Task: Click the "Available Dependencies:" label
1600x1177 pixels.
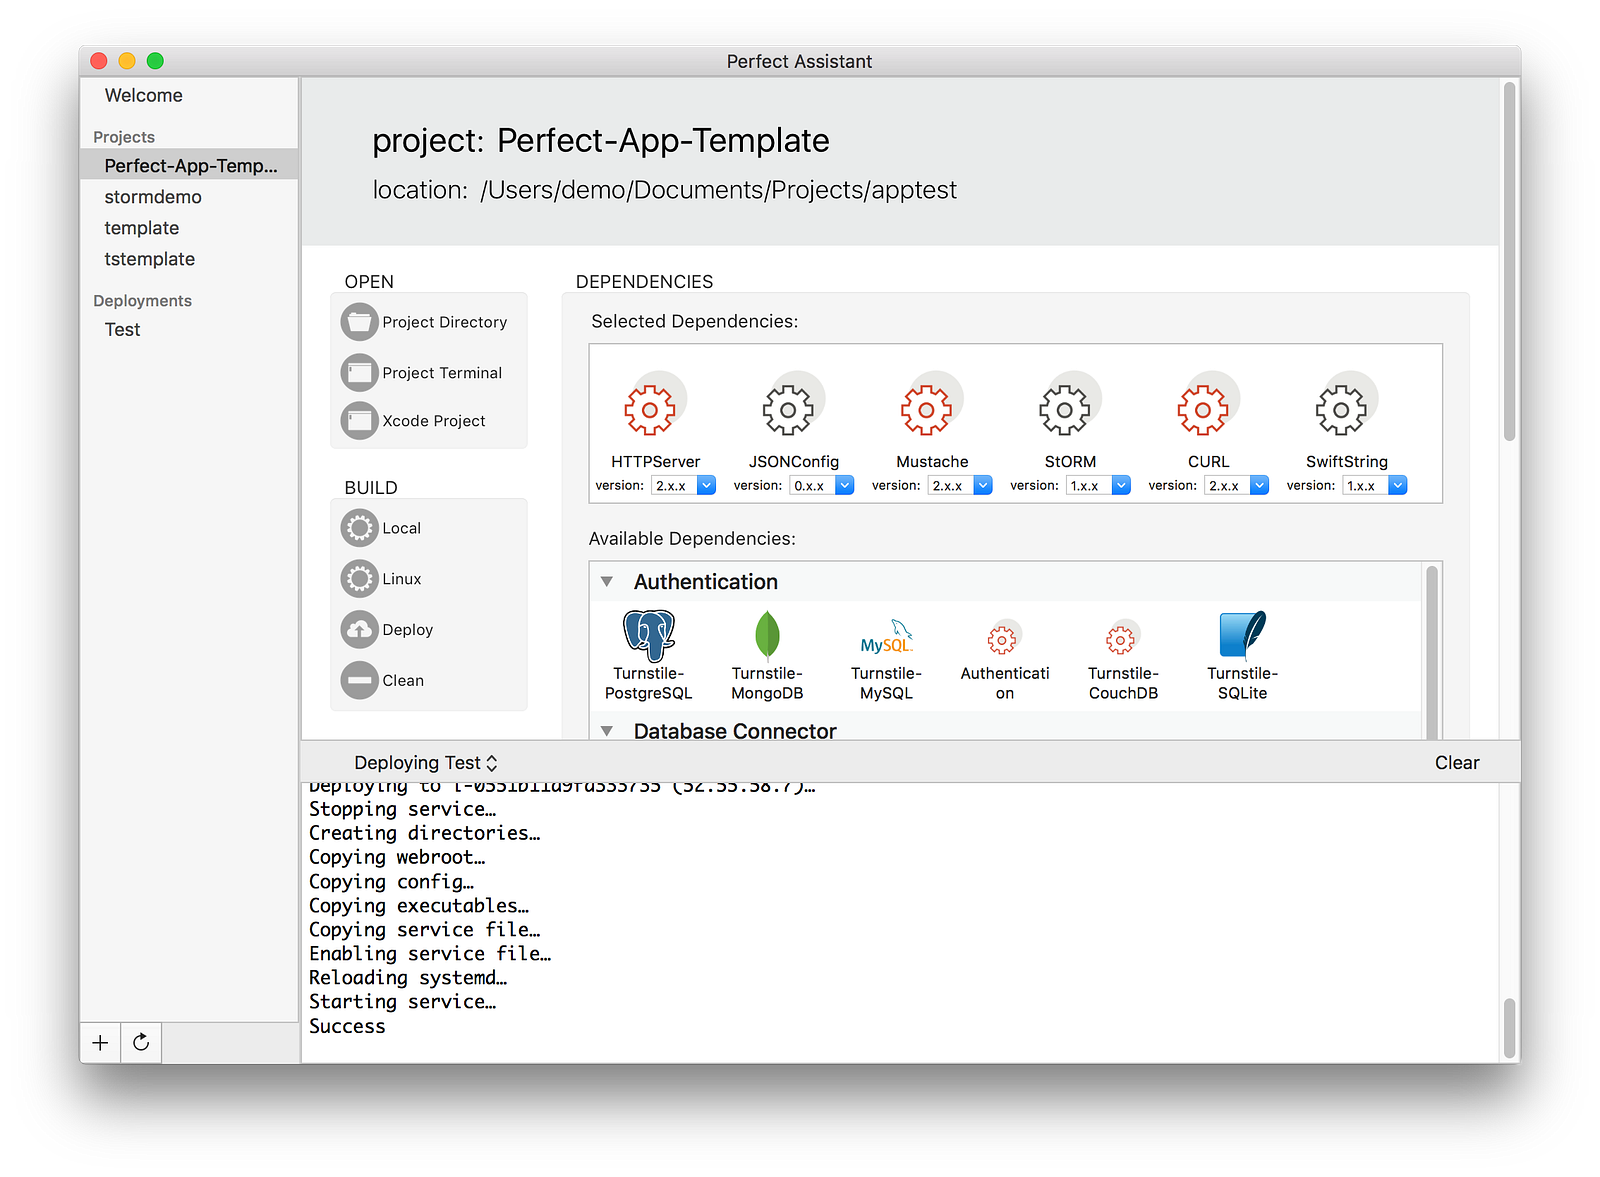Action: pos(692,539)
